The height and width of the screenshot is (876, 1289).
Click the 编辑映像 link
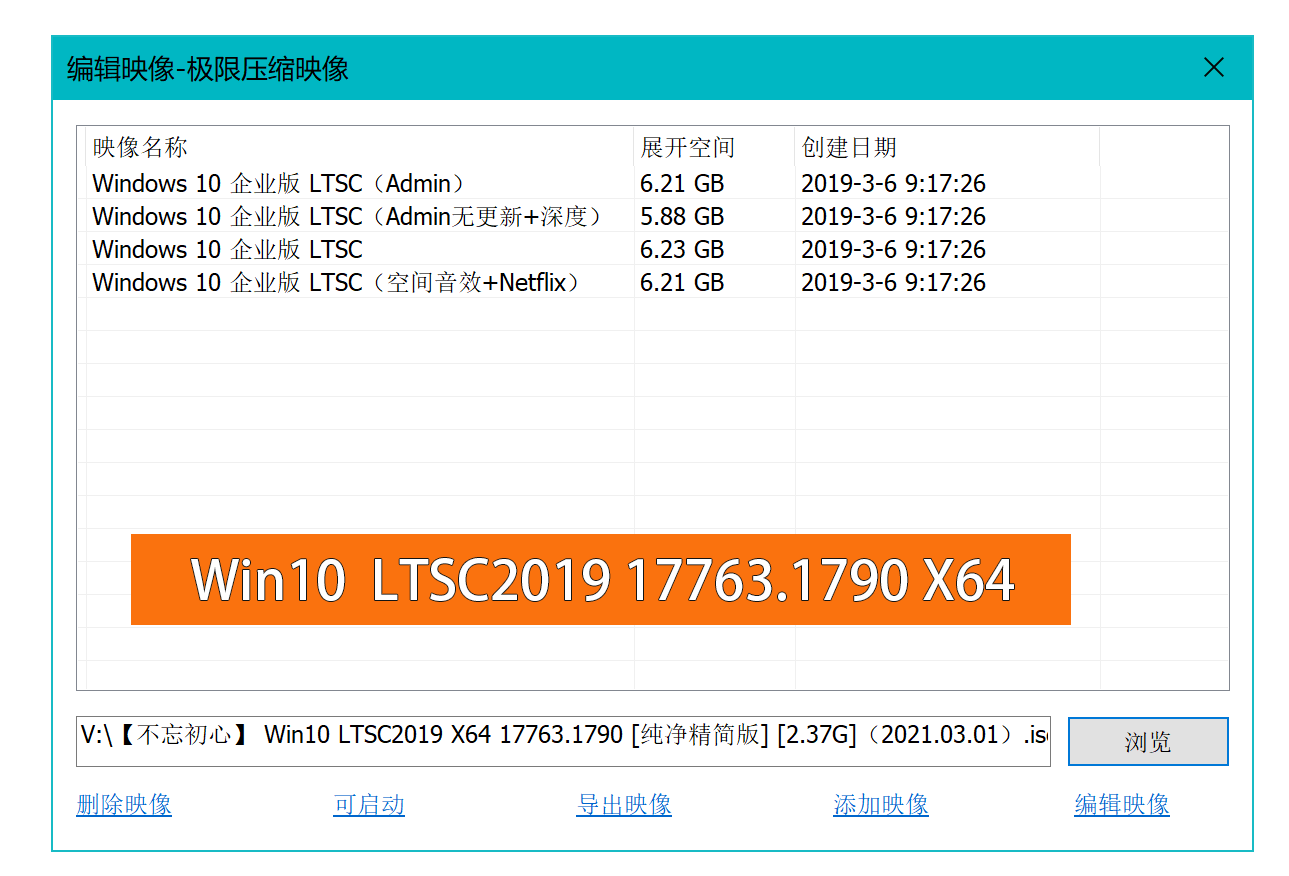pos(1121,804)
